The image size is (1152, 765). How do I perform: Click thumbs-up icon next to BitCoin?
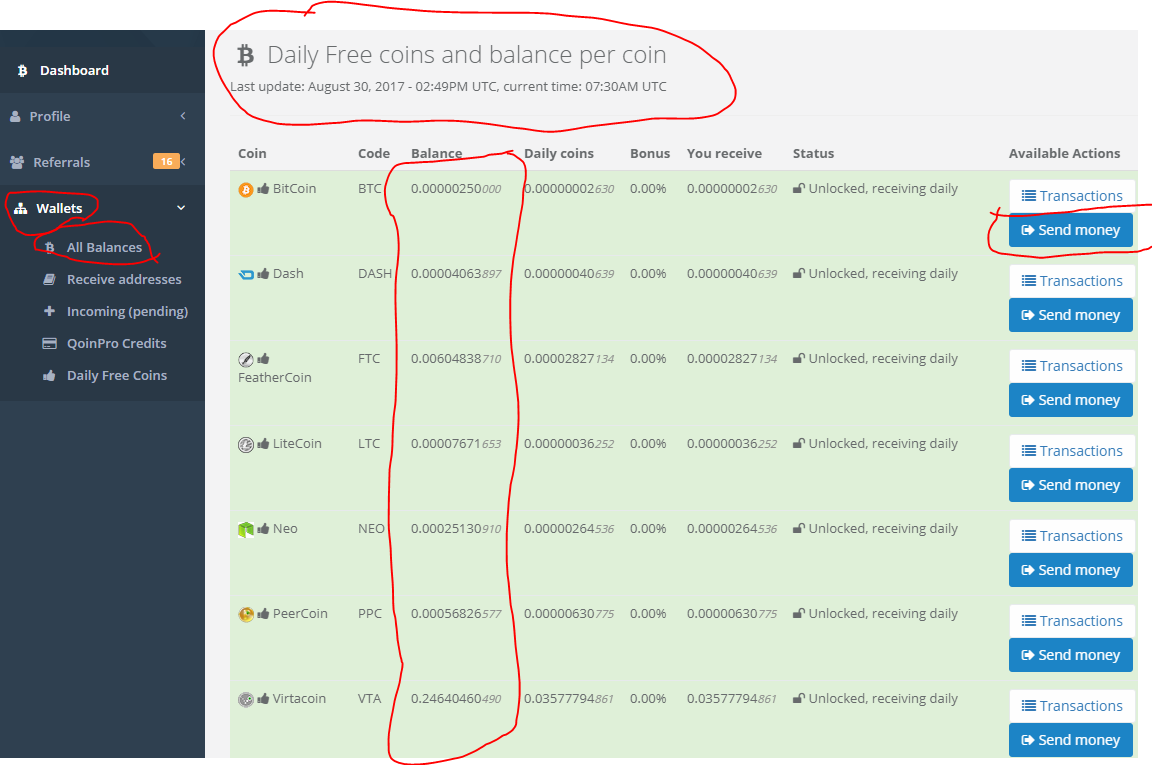pos(263,189)
